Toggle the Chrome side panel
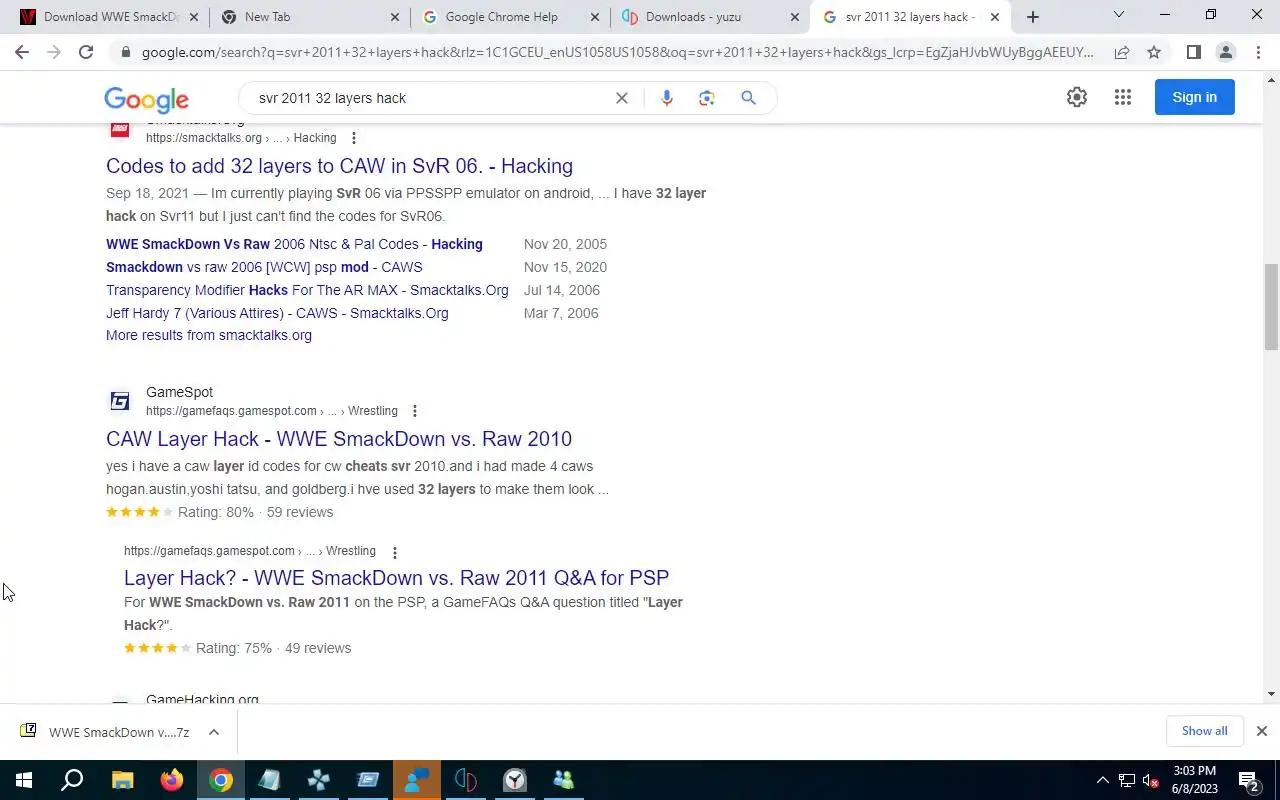Screen dimensions: 1280x800 tap(1193, 52)
